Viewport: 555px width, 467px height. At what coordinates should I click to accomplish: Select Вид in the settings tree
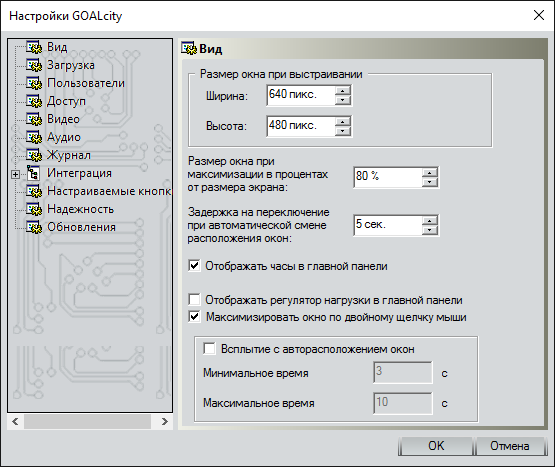point(57,47)
